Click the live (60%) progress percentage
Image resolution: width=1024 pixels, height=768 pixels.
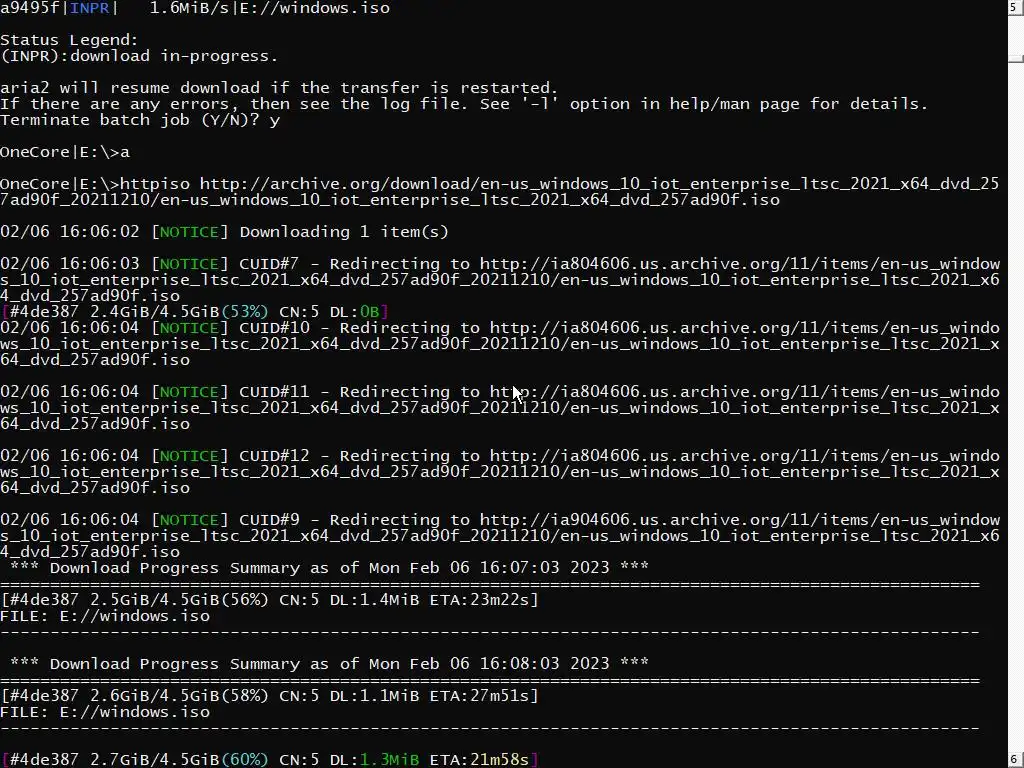[245, 760]
